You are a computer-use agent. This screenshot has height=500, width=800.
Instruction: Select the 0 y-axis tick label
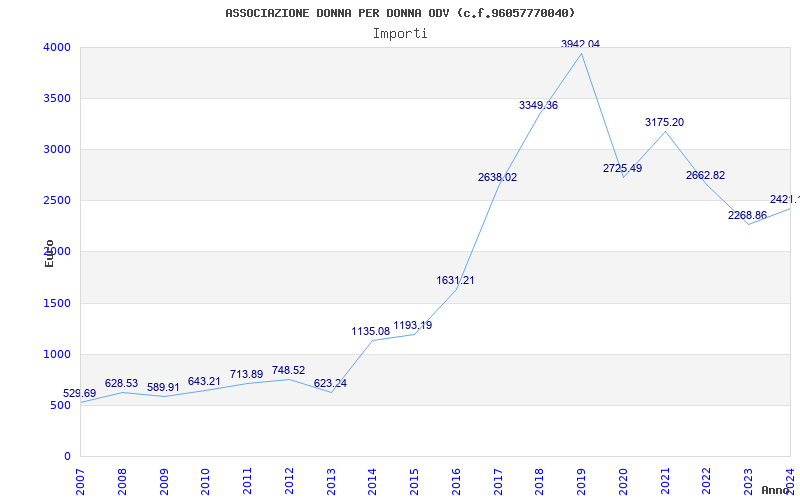[x=67, y=457]
